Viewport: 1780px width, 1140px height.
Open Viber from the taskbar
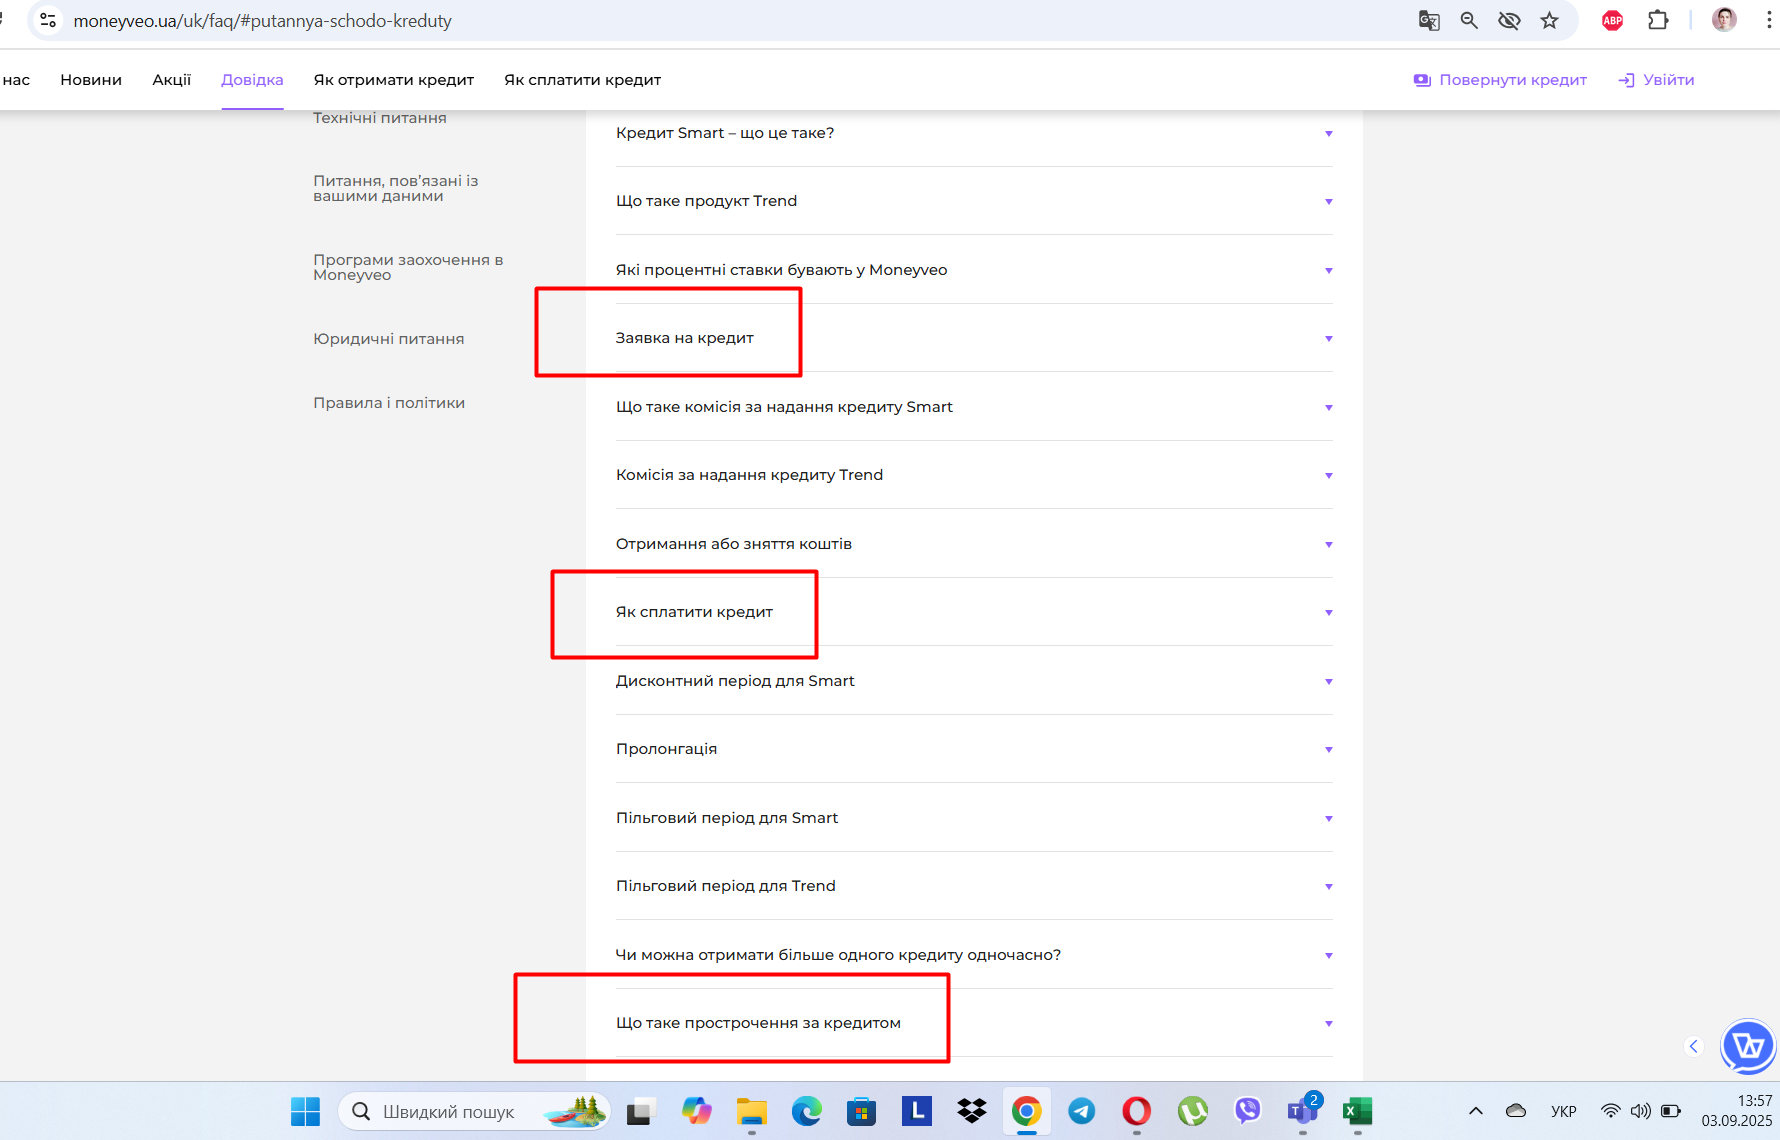1247,1111
